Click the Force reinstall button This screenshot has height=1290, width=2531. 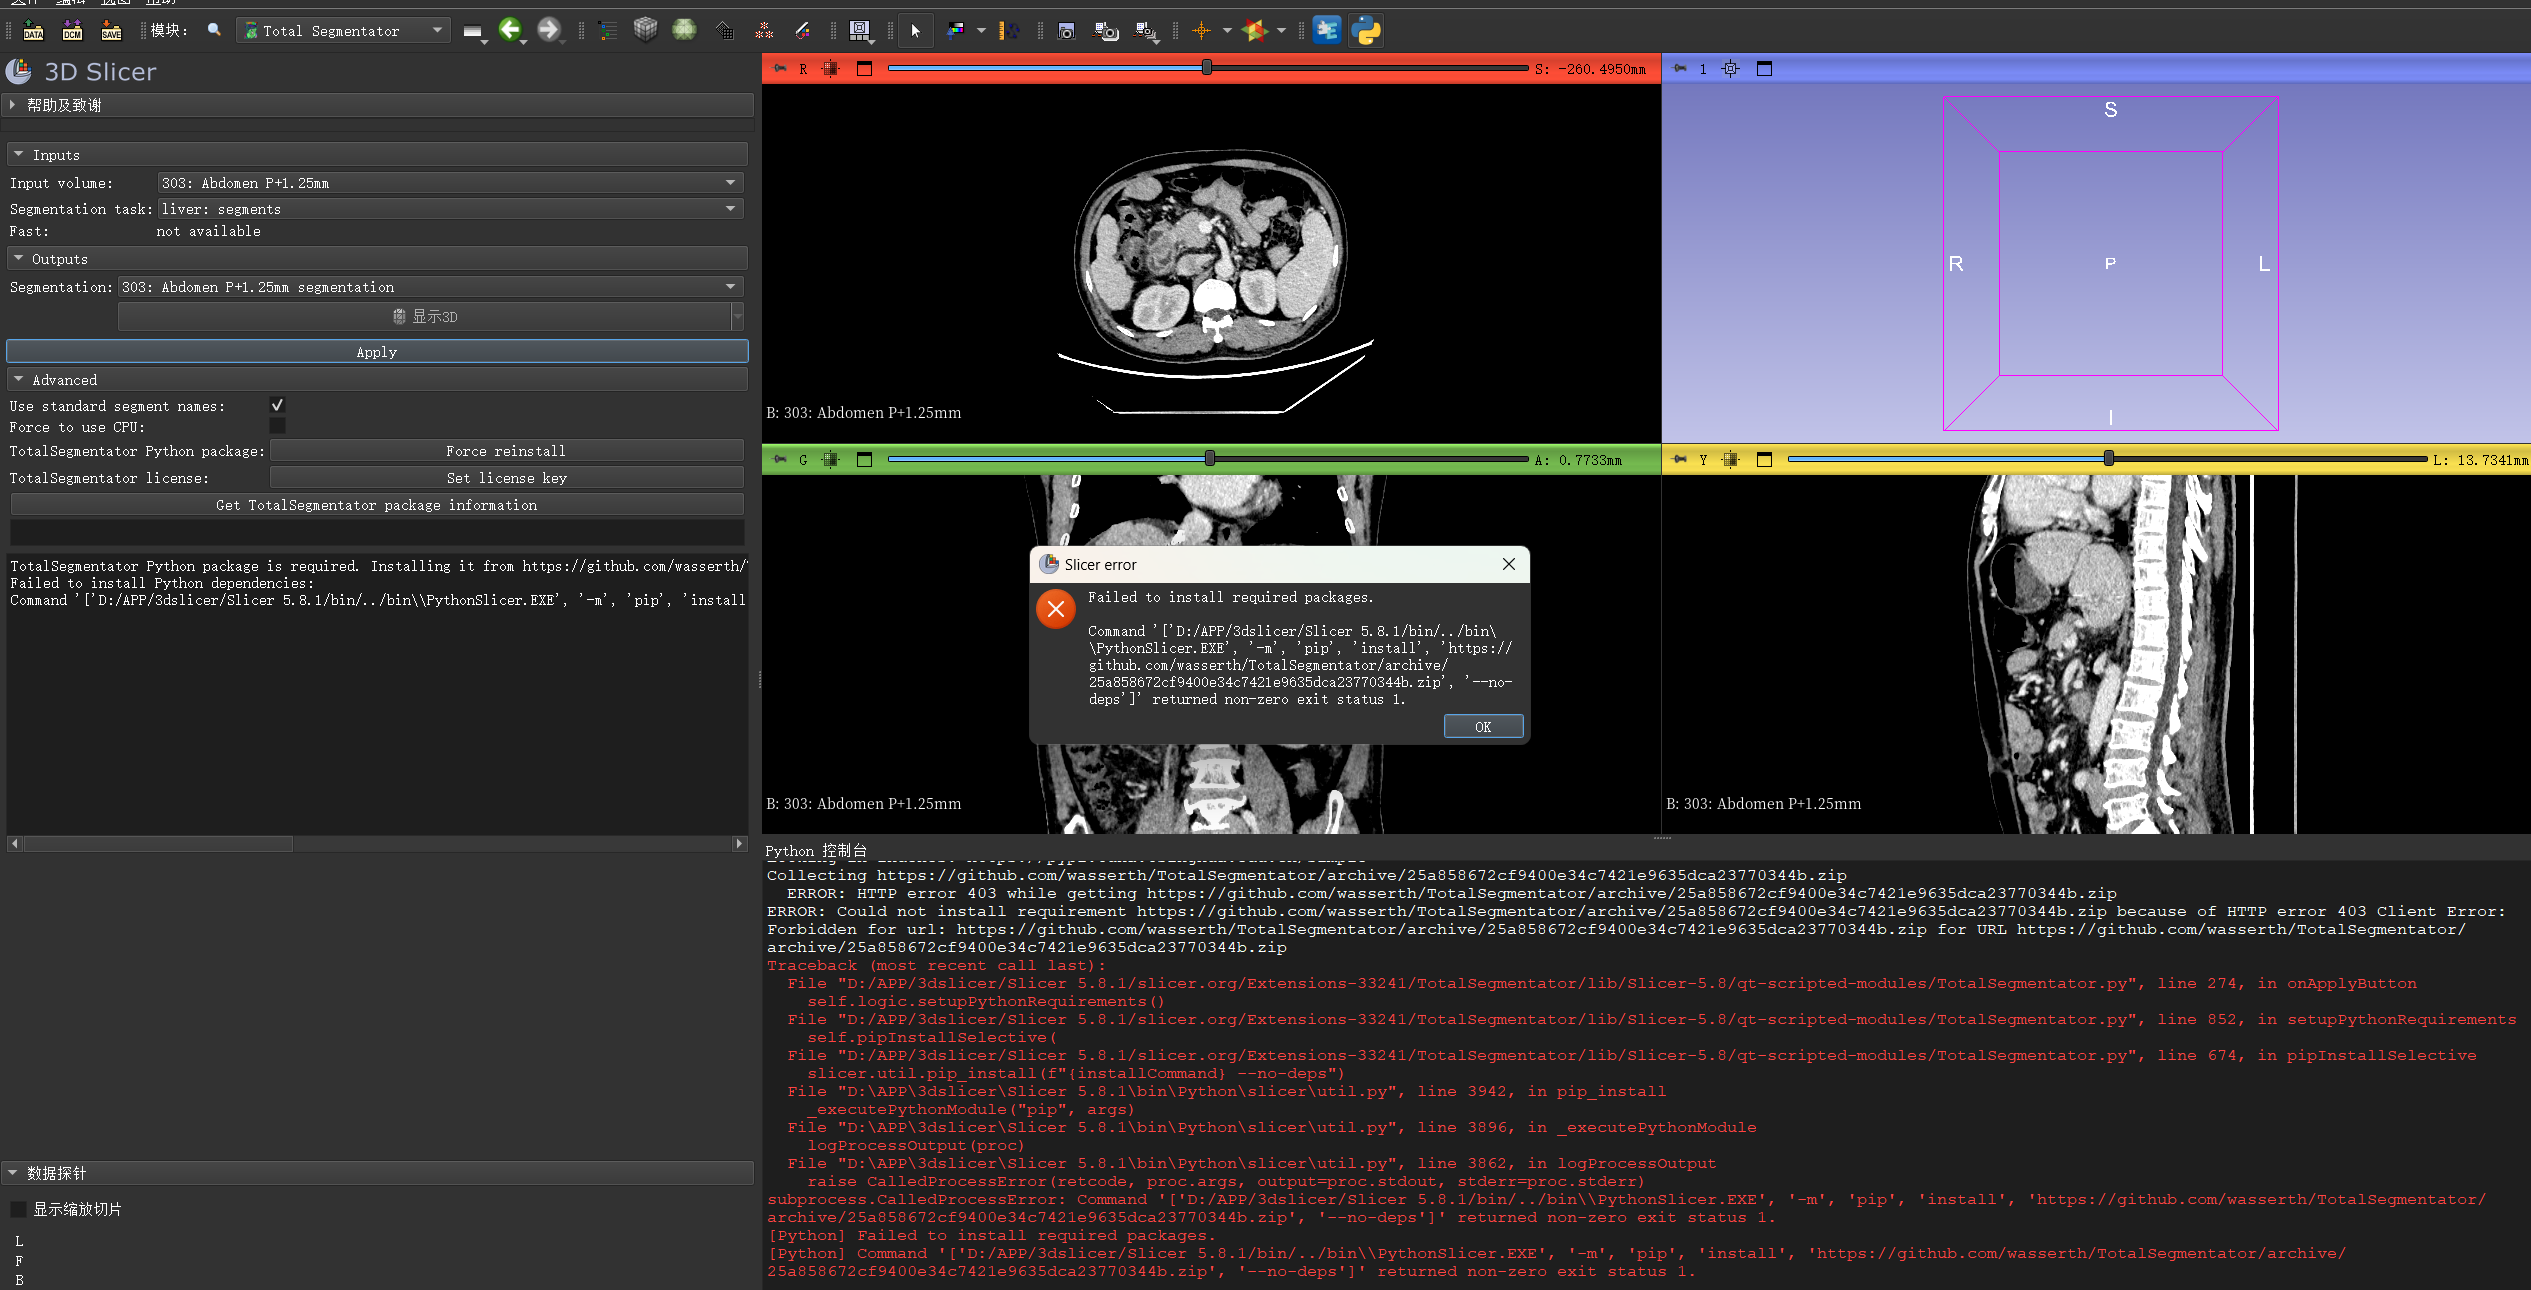click(506, 451)
